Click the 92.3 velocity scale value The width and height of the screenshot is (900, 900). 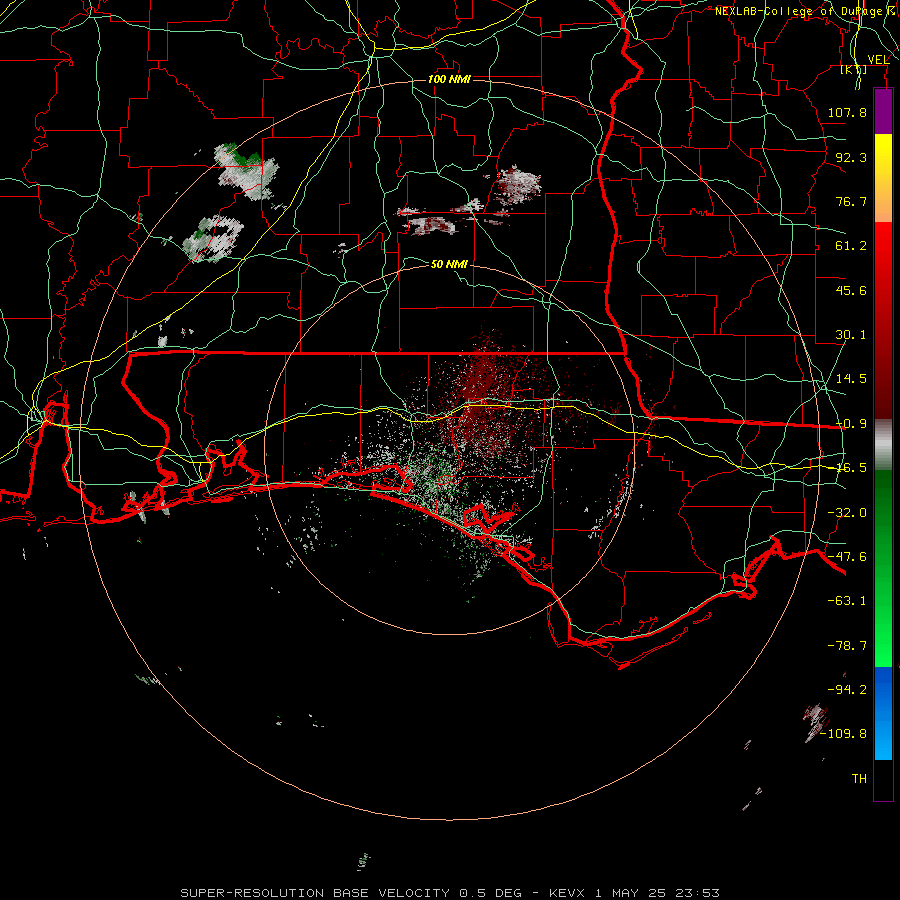click(851, 157)
